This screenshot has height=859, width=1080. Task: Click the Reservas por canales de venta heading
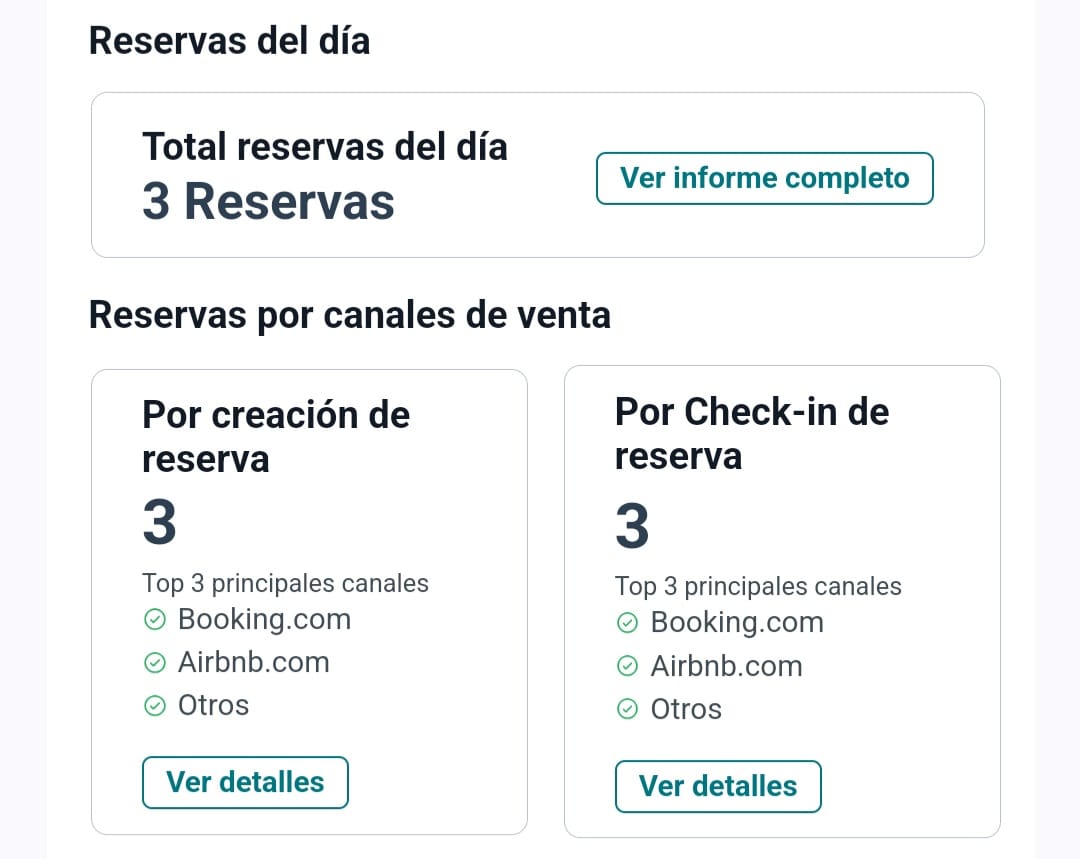(350, 316)
